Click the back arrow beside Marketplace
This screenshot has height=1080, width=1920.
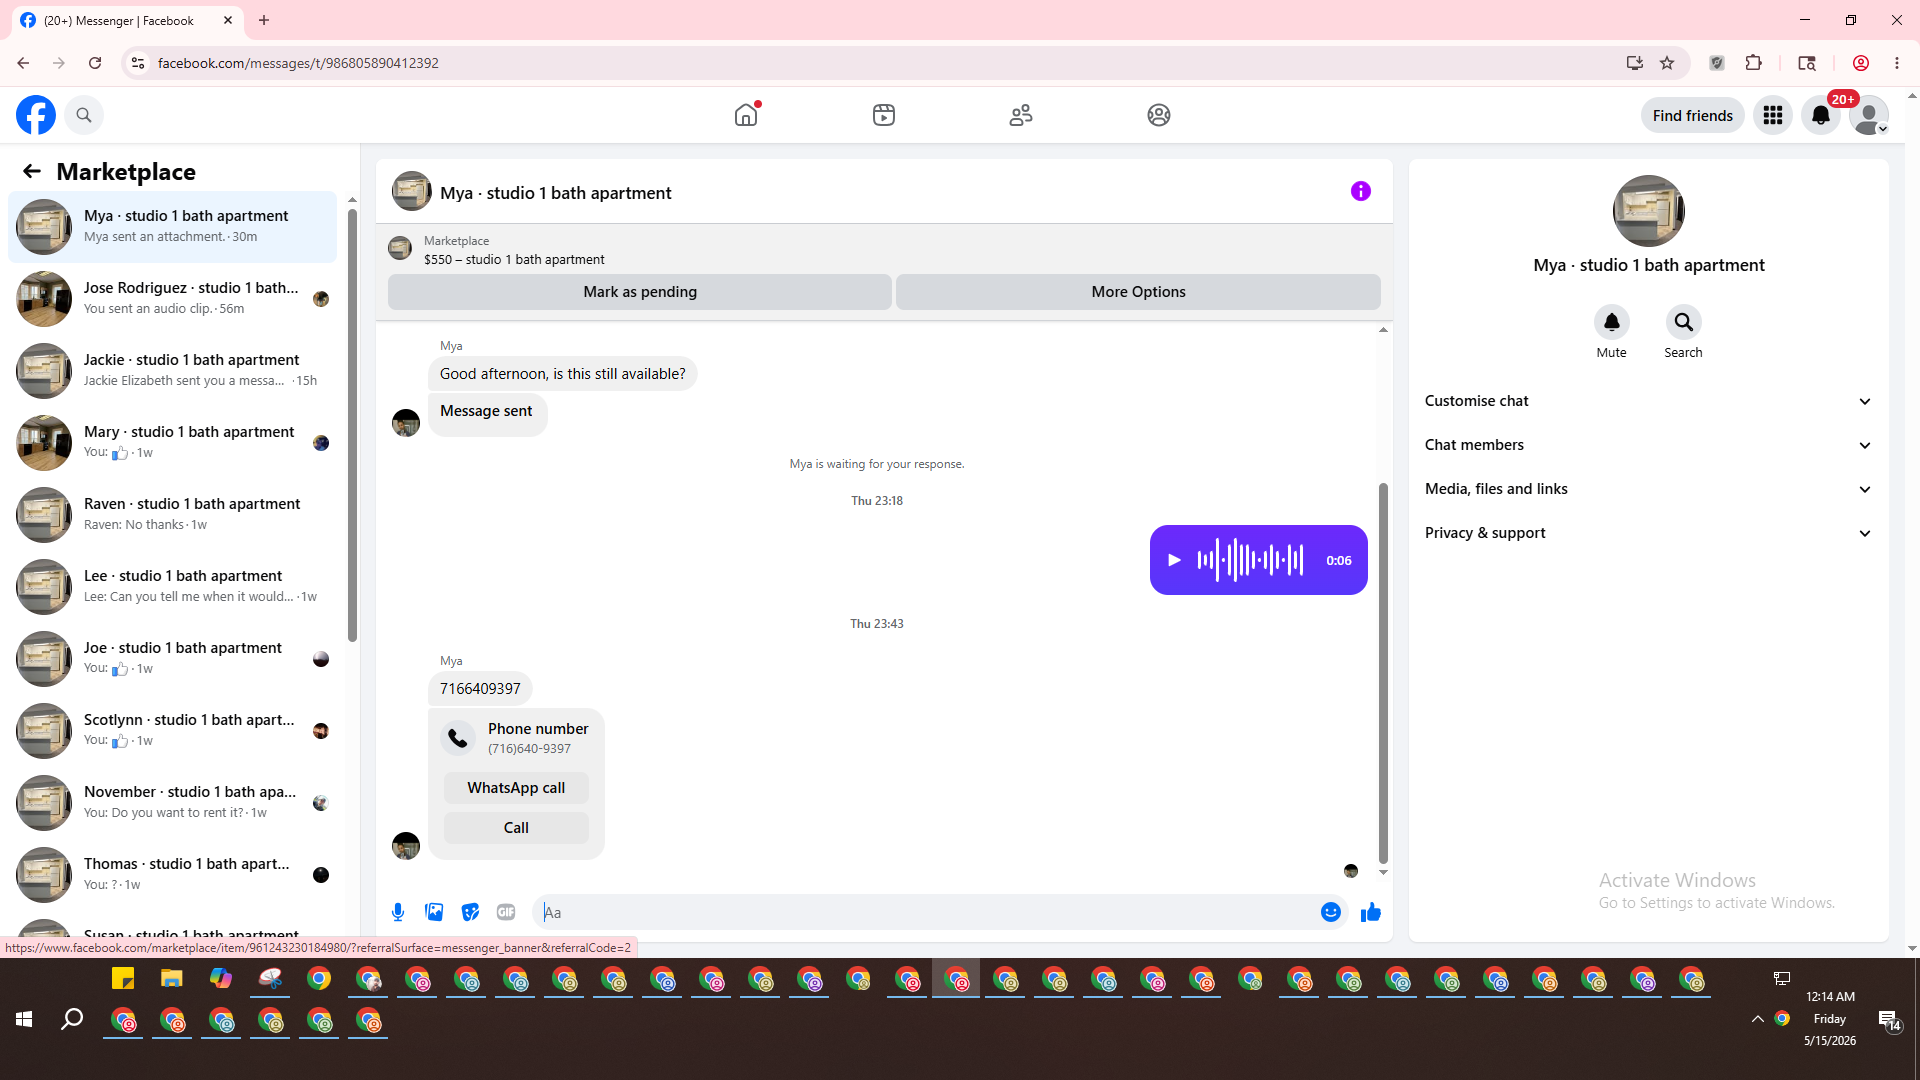click(32, 171)
